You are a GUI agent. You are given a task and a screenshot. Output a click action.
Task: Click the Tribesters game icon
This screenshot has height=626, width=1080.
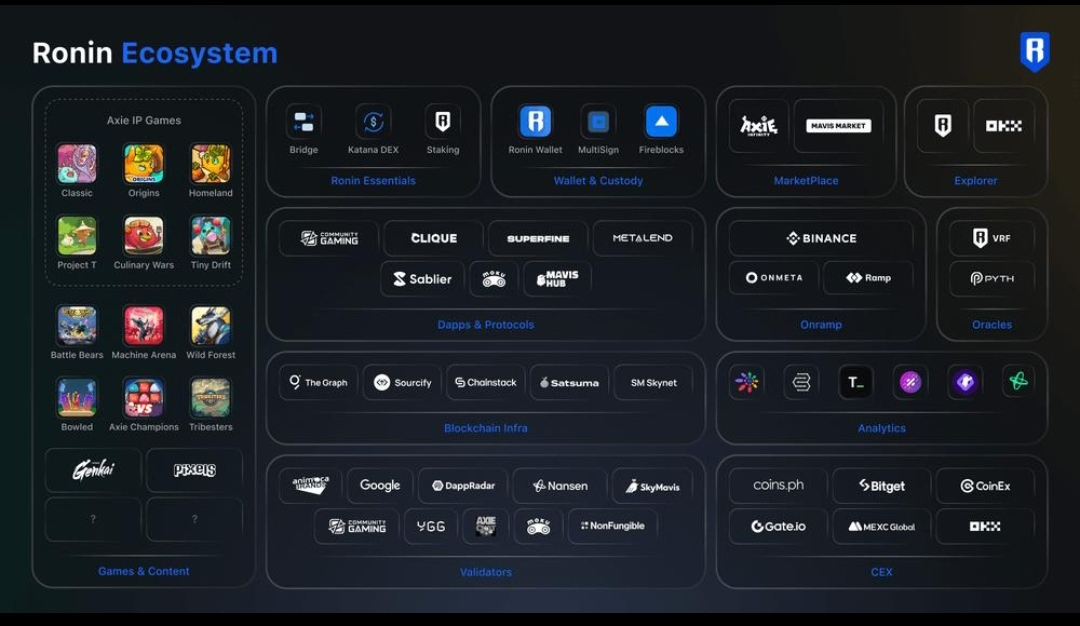[x=211, y=397]
